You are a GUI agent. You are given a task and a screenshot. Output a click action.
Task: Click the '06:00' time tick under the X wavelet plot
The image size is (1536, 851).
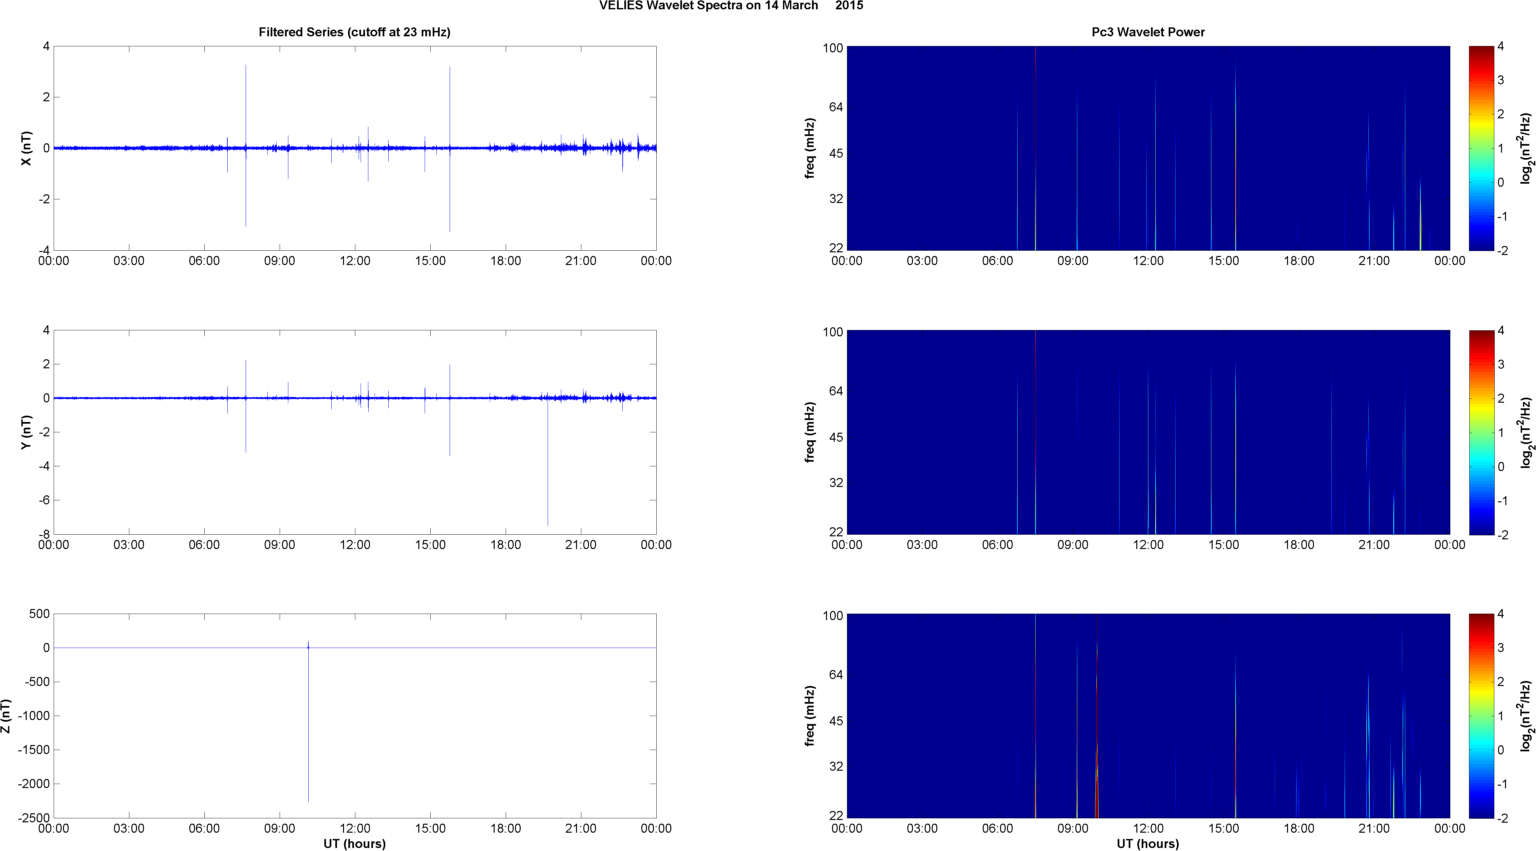click(x=997, y=261)
